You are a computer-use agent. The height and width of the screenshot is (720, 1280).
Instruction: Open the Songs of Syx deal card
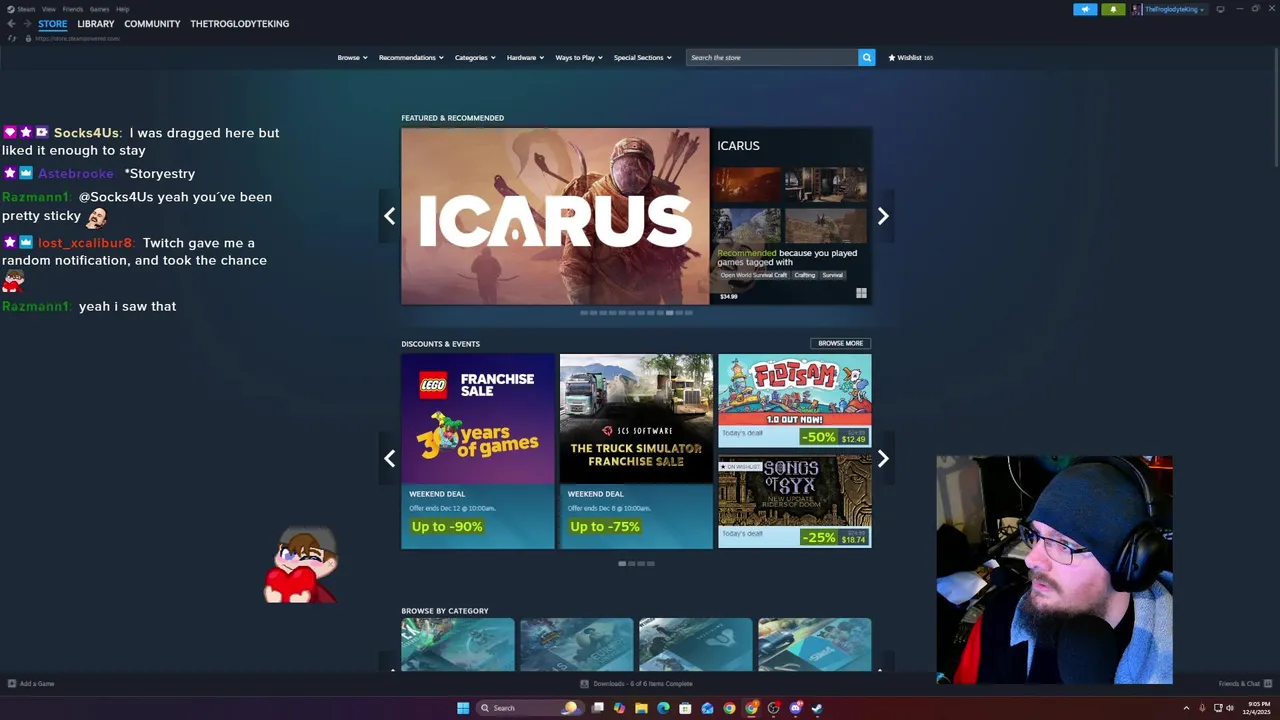coord(795,501)
